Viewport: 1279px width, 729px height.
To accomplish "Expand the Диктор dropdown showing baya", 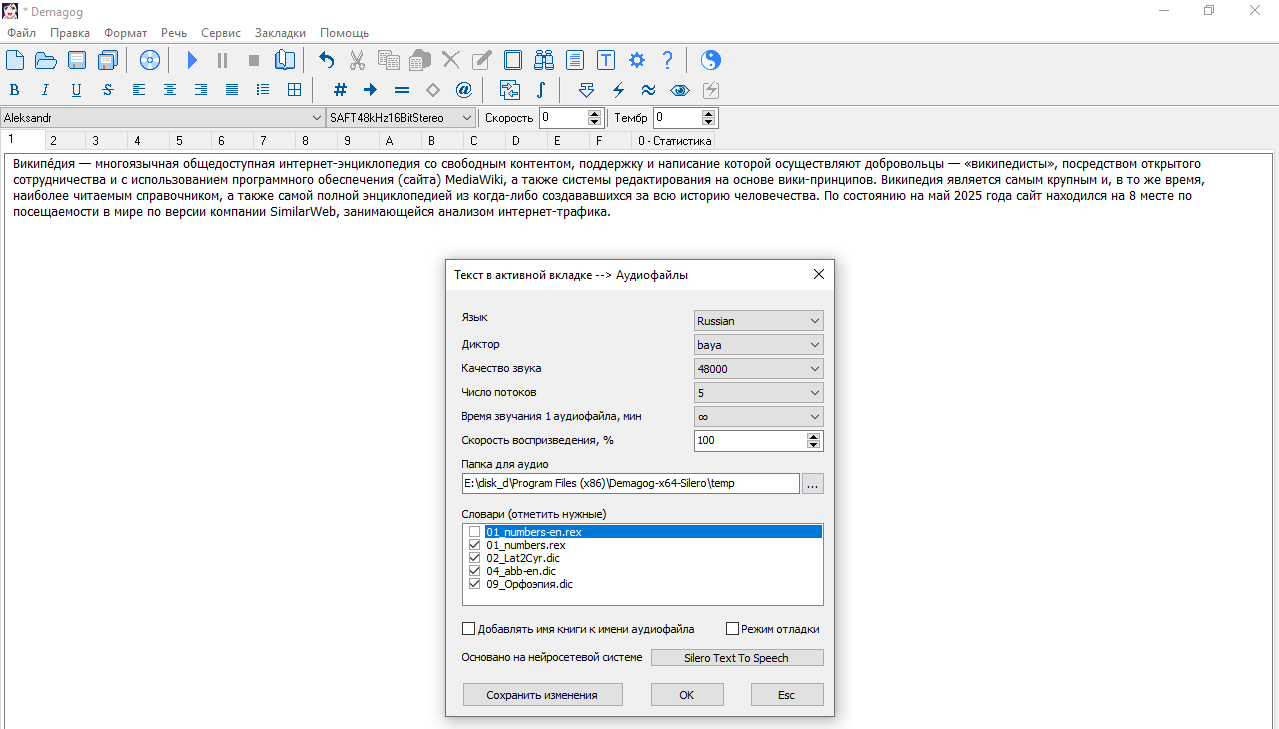I will pyautogui.click(x=758, y=345).
